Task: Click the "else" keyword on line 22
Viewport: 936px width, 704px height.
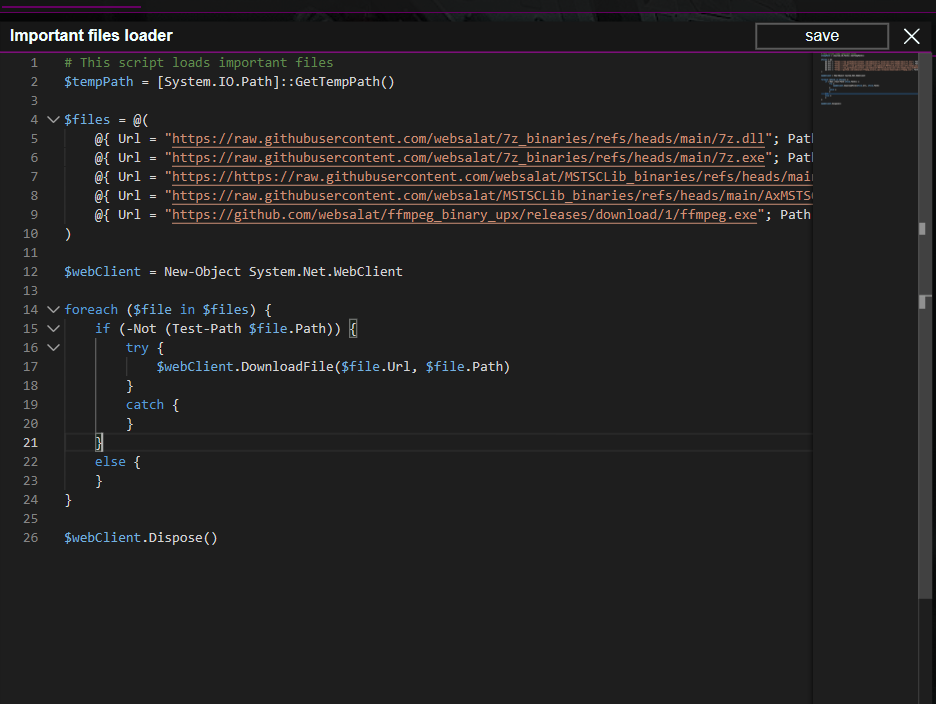Action: [110, 462]
